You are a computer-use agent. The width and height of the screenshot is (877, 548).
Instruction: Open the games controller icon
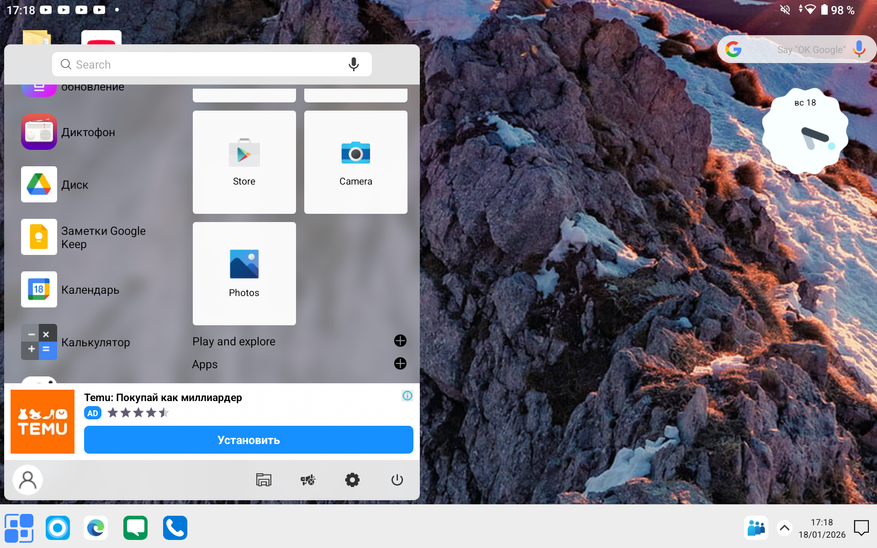(x=308, y=480)
